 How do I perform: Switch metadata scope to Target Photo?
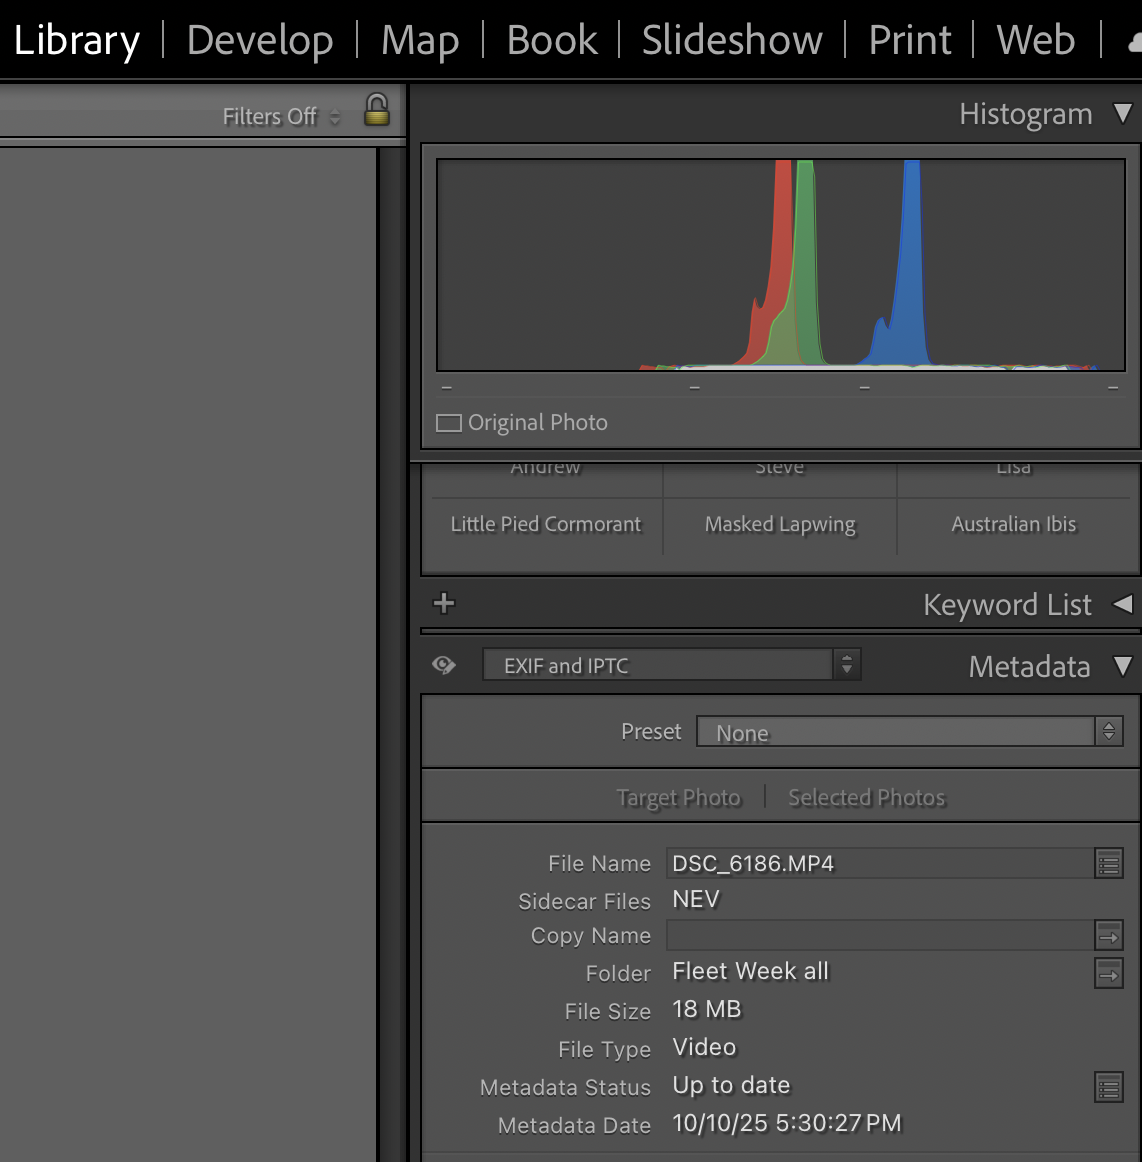pos(679,797)
